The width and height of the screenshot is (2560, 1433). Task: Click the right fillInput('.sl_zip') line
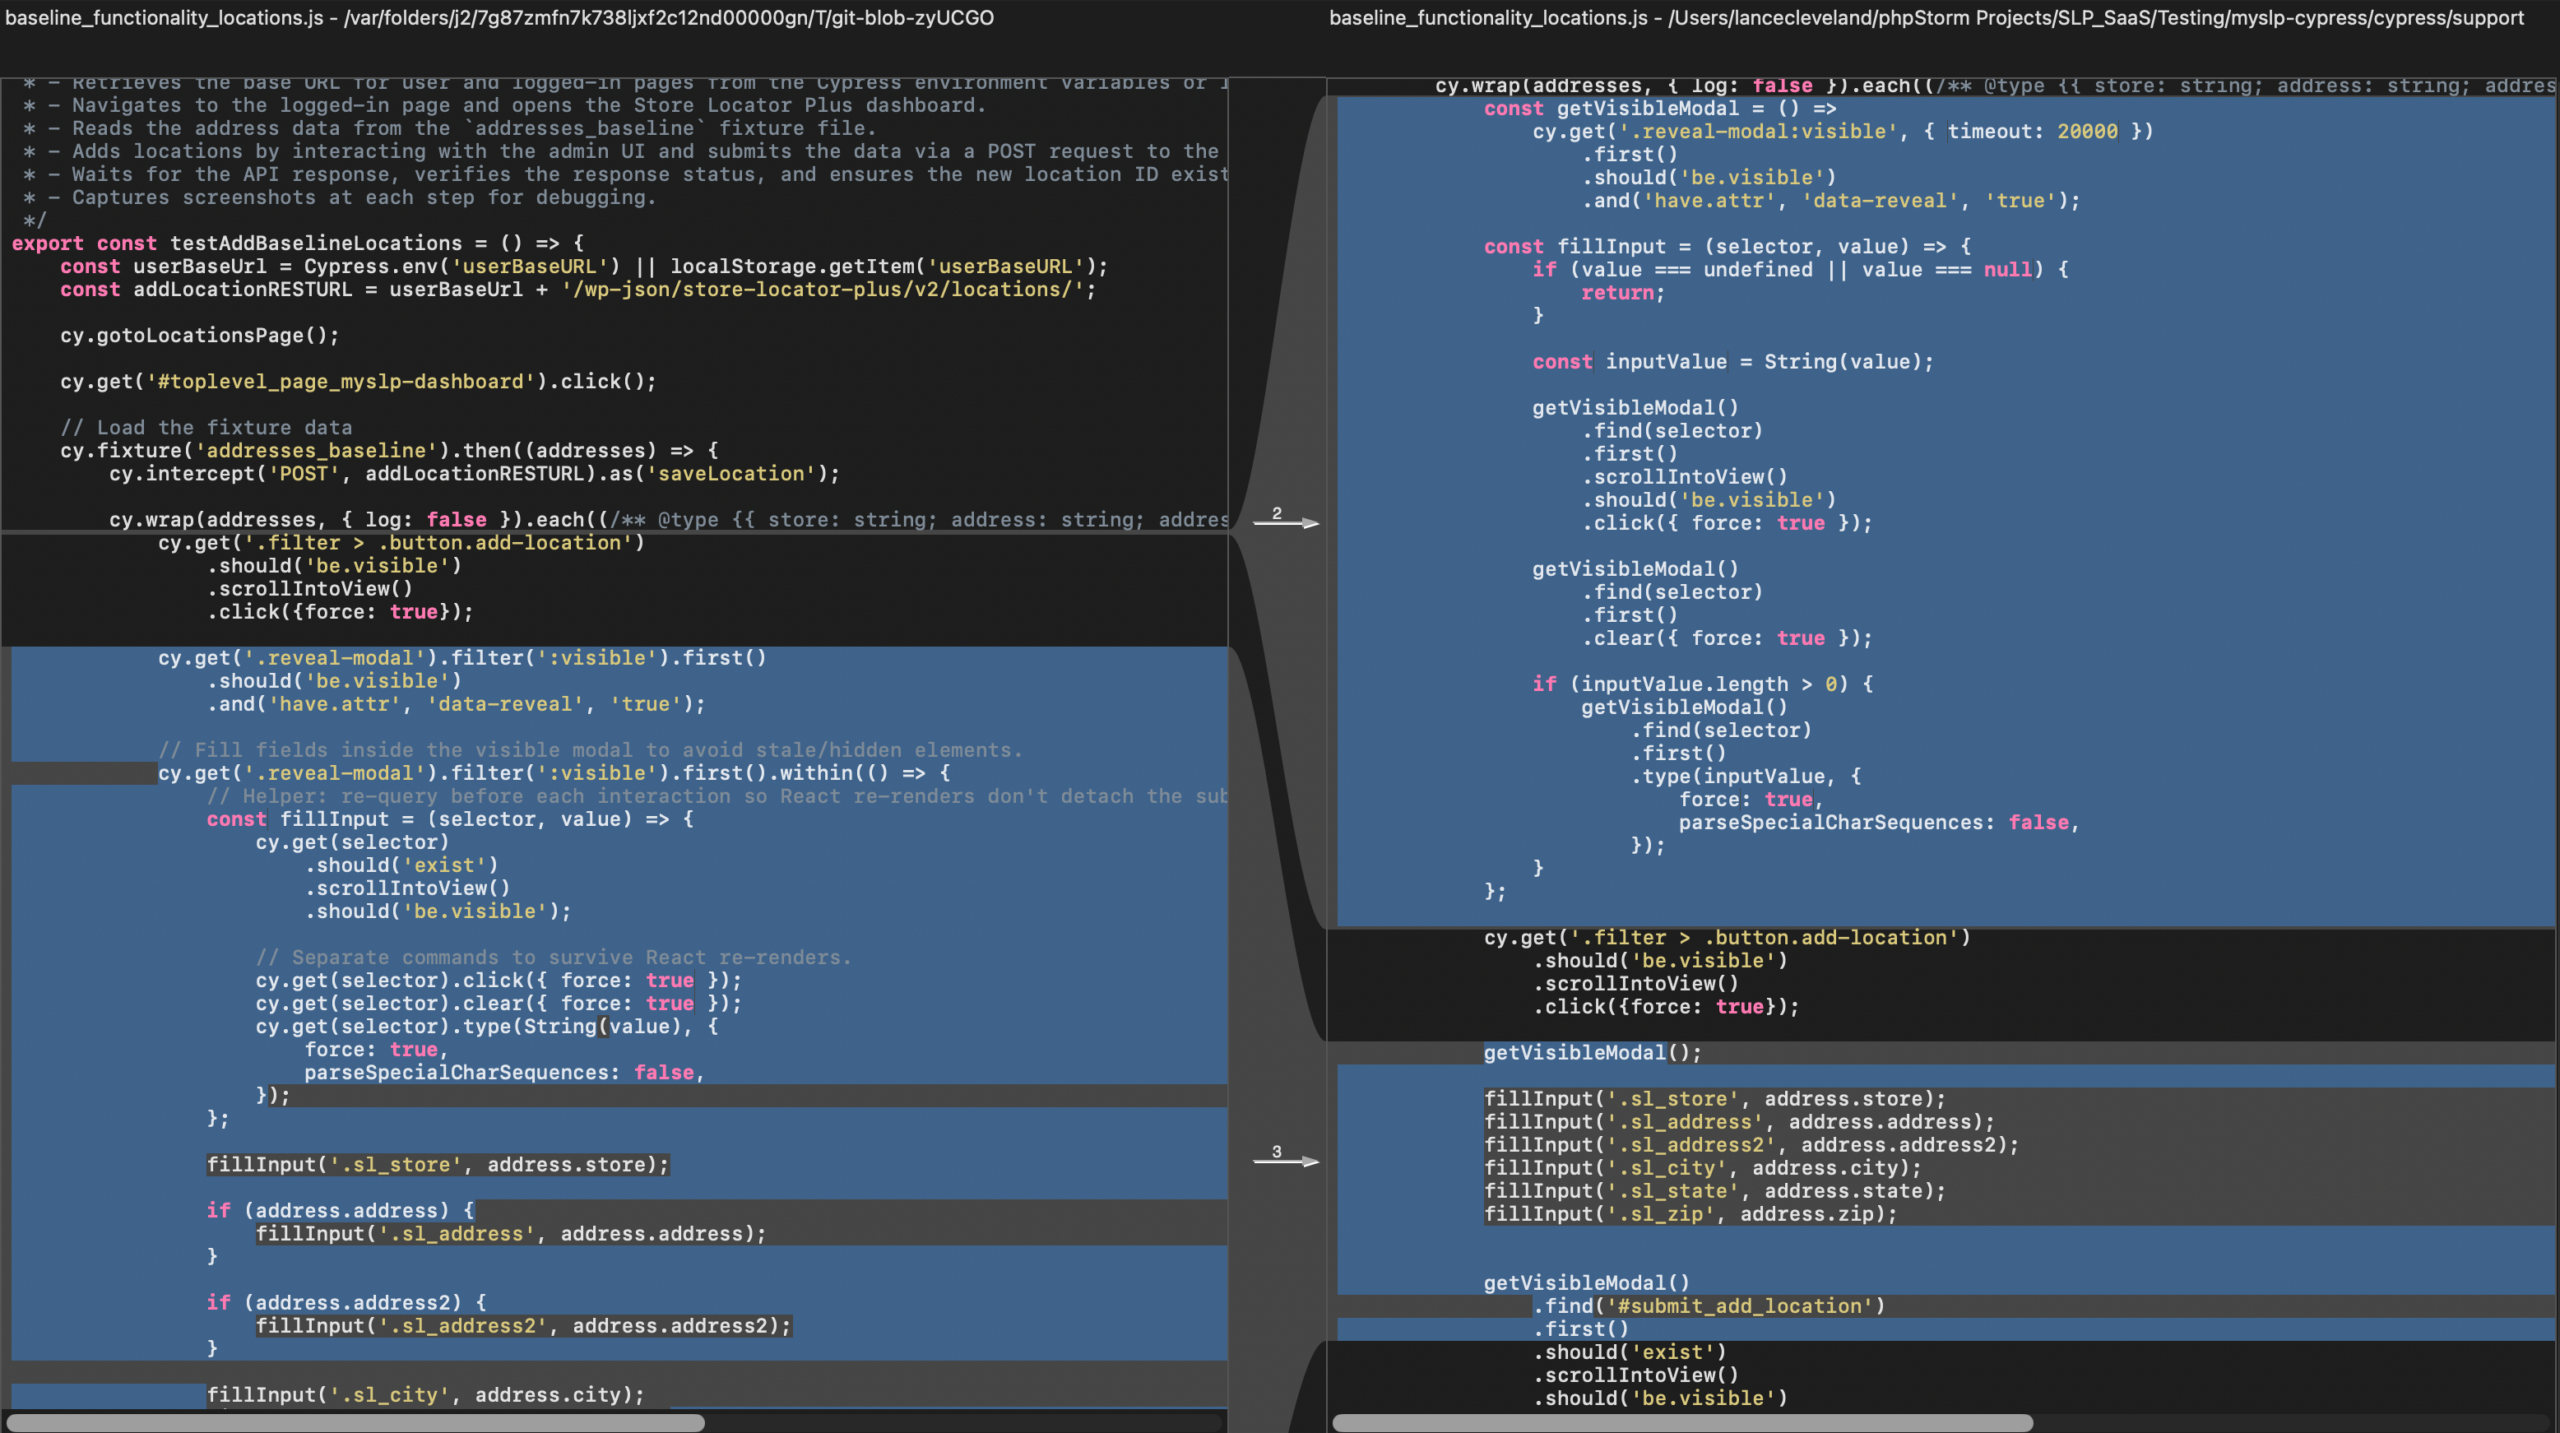coord(1690,1214)
